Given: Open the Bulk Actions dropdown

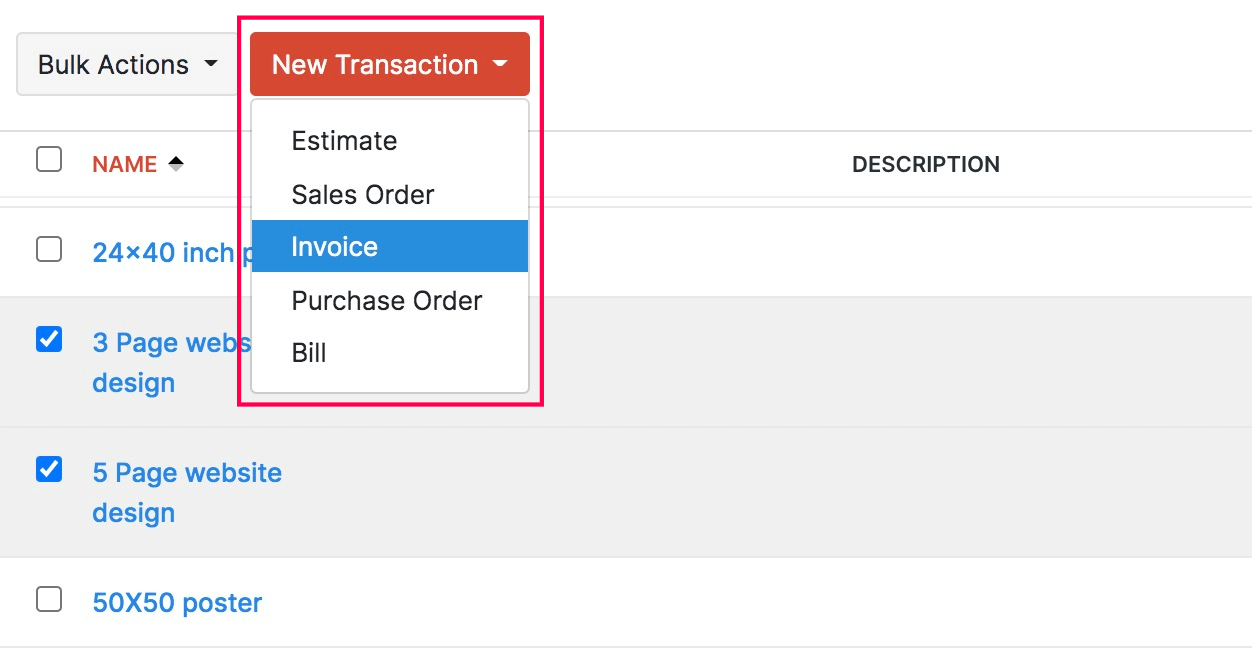Looking at the screenshot, I should [113, 64].
